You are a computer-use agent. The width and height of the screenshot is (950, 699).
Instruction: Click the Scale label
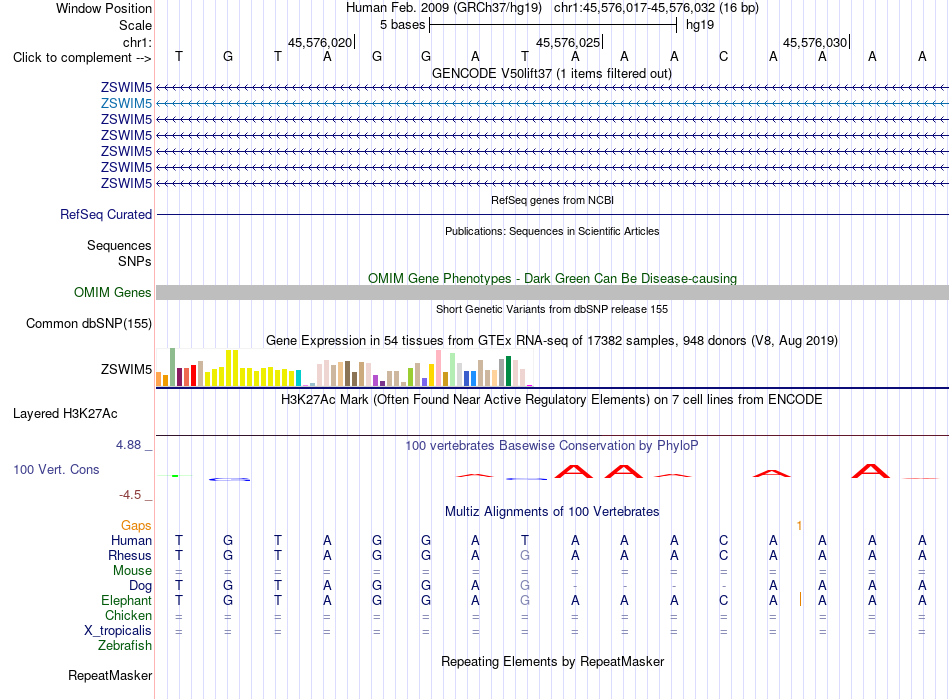(x=136, y=25)
